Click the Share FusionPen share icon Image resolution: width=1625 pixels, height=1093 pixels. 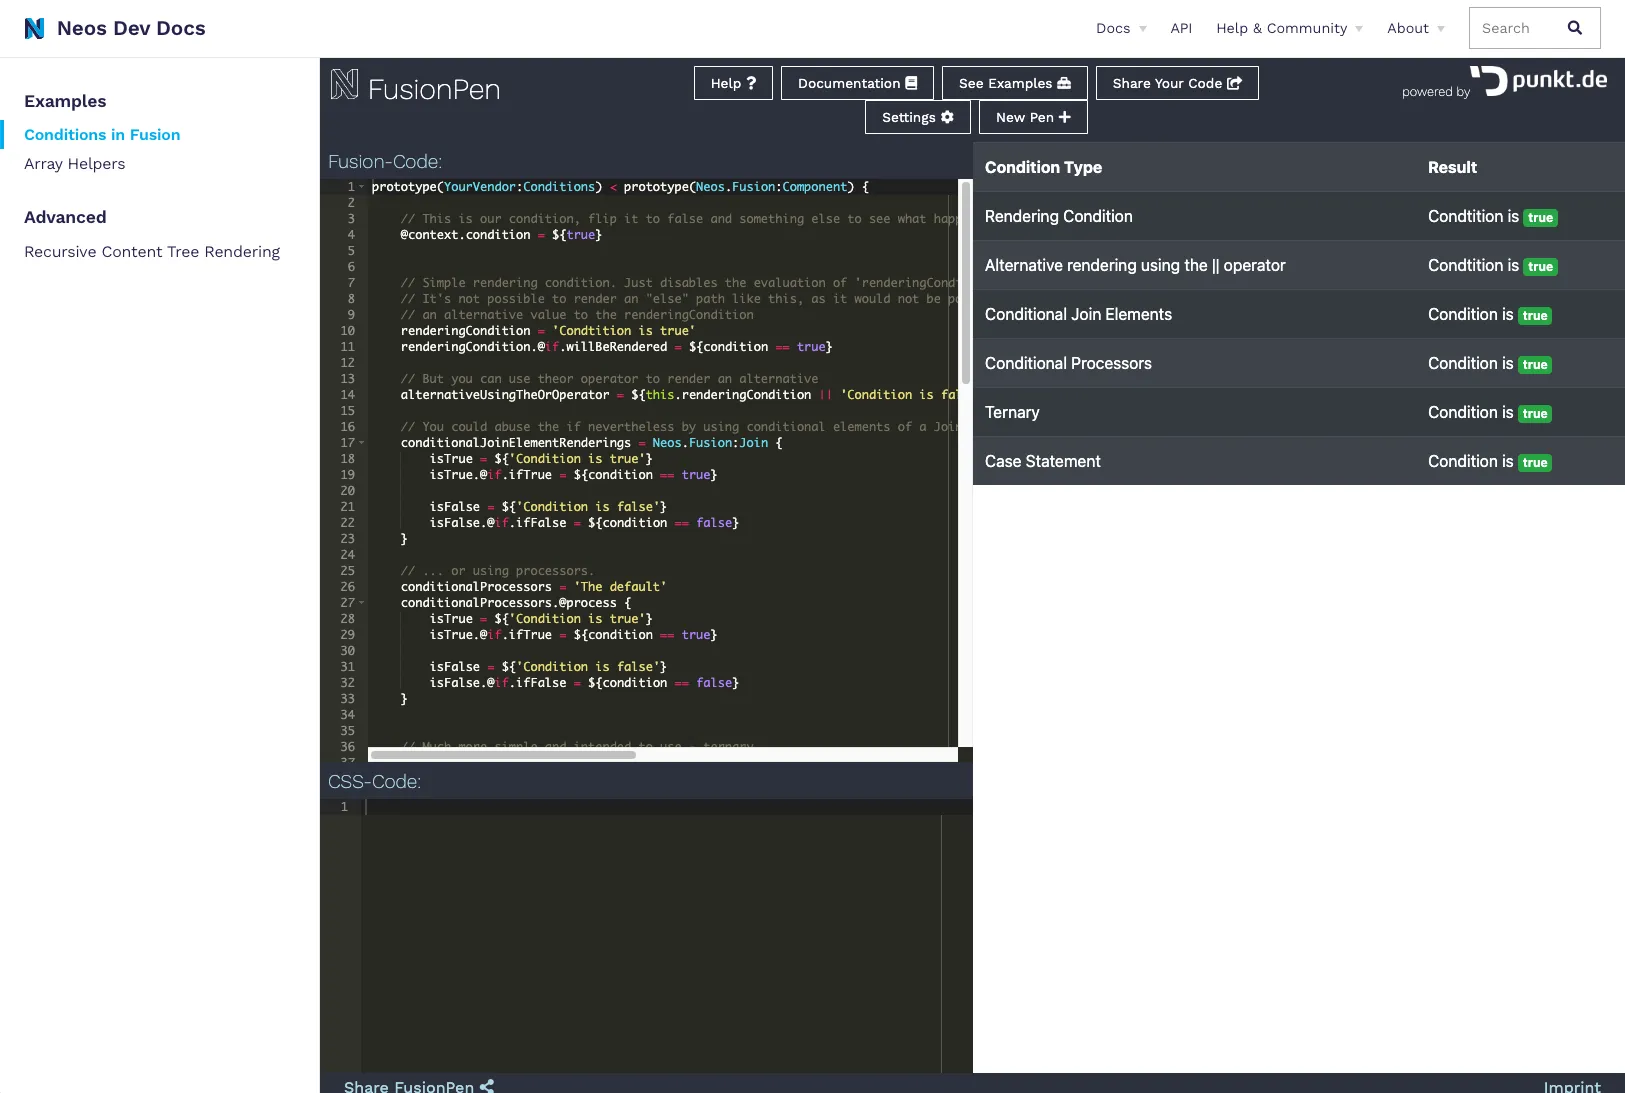[x=487, y=1086]
